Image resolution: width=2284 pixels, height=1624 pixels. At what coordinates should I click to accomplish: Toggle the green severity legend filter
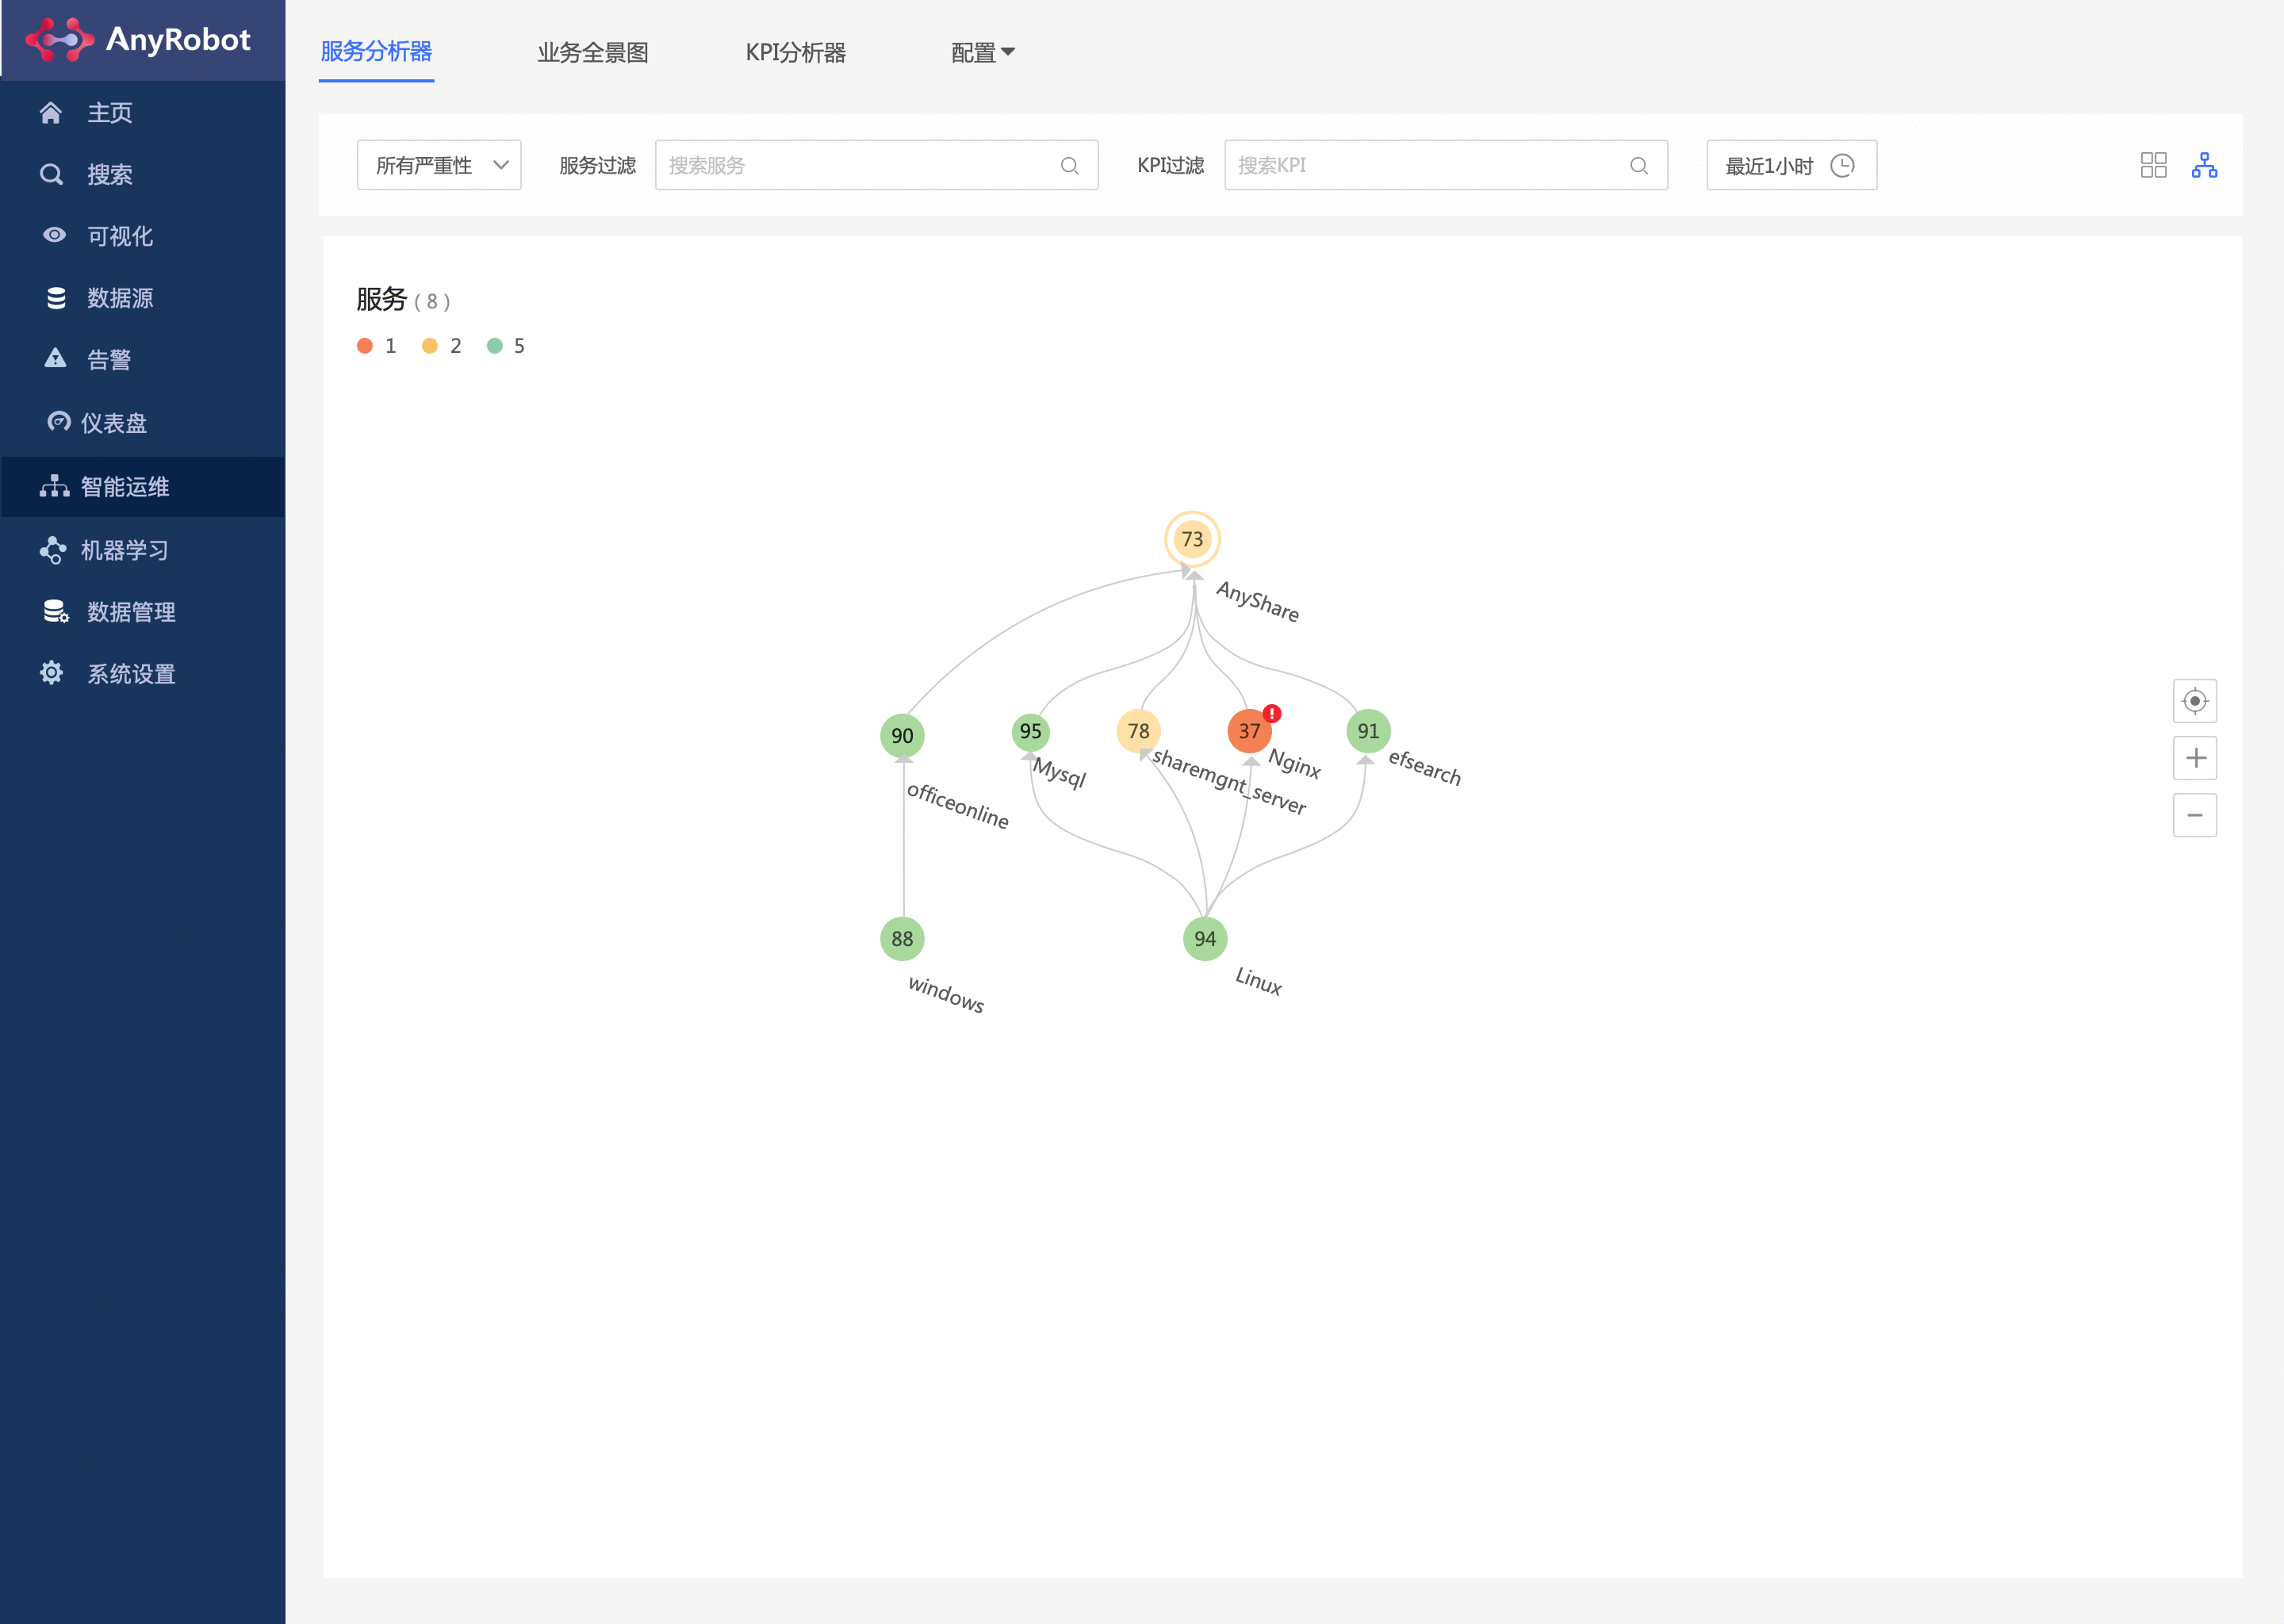tap(494, 346)
